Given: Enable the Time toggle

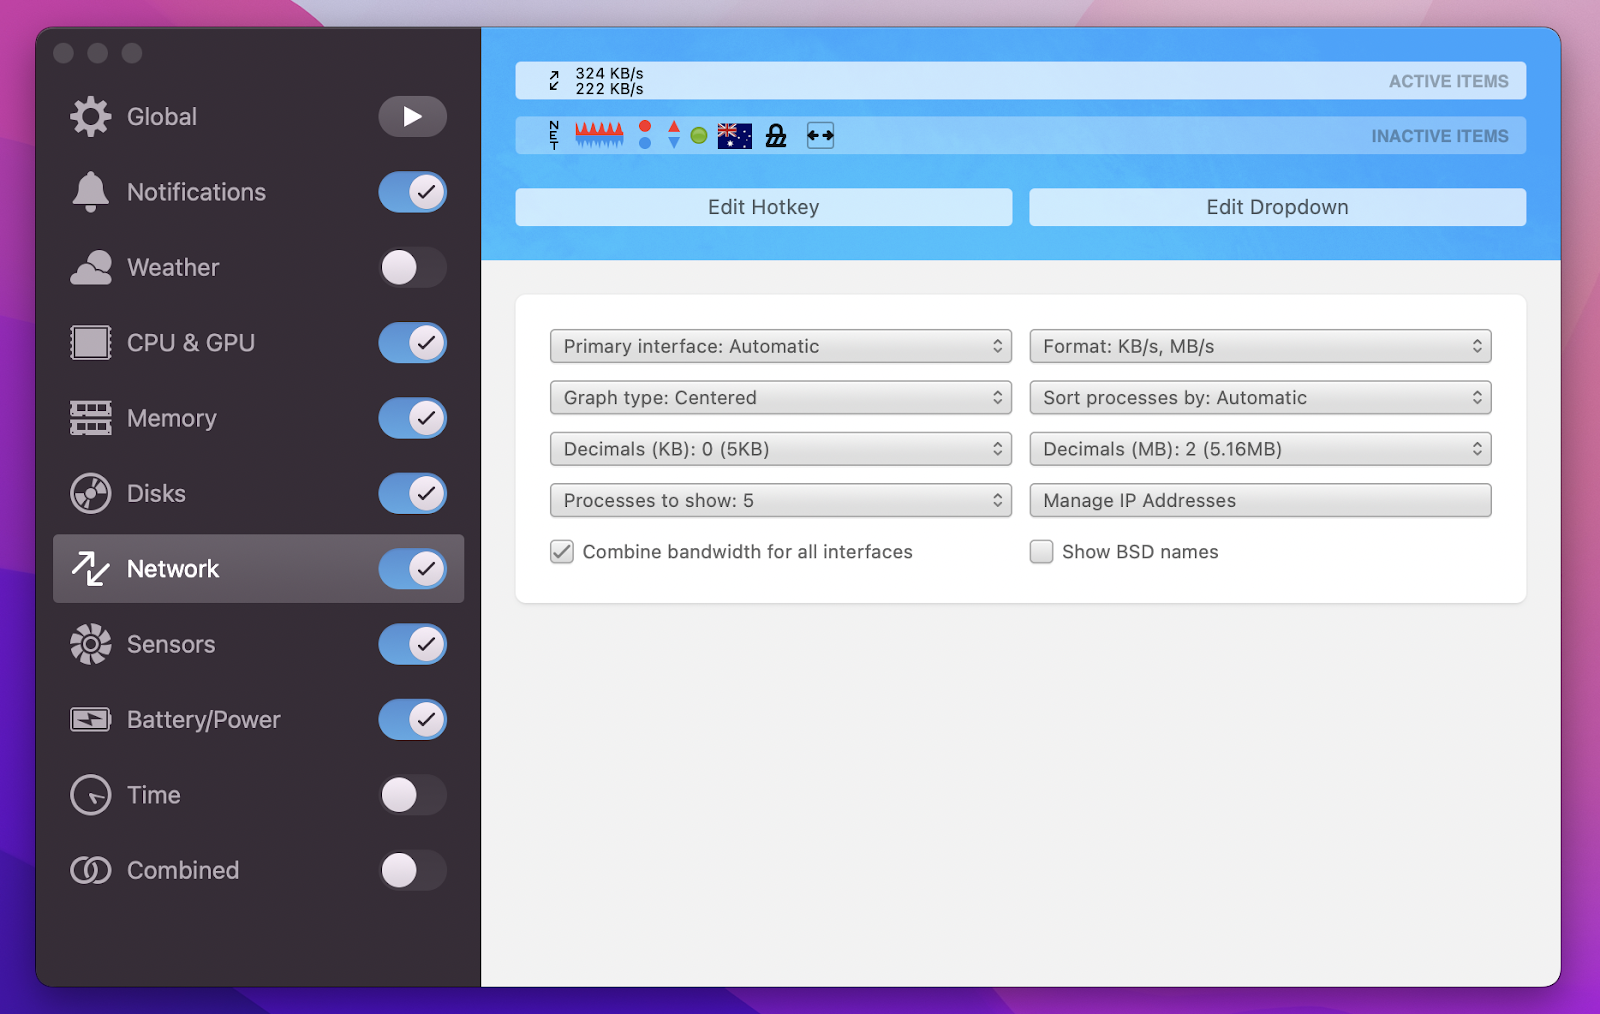Looking at the screenshot, I should (412, 795).
